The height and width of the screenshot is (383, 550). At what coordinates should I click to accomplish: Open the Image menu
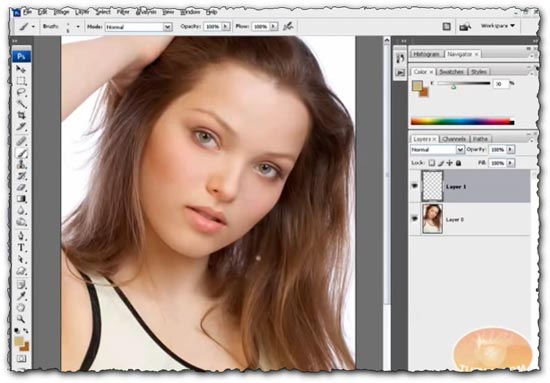[x=61, y=12]
